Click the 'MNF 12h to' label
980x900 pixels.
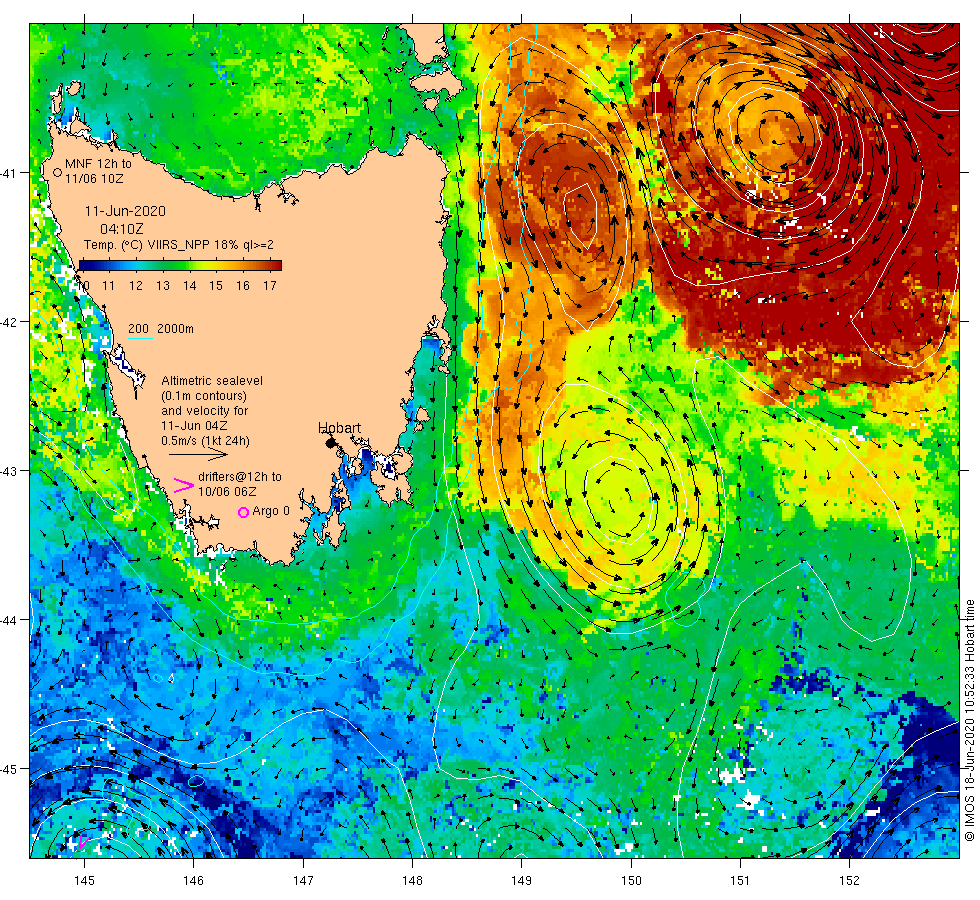point(98,164)
